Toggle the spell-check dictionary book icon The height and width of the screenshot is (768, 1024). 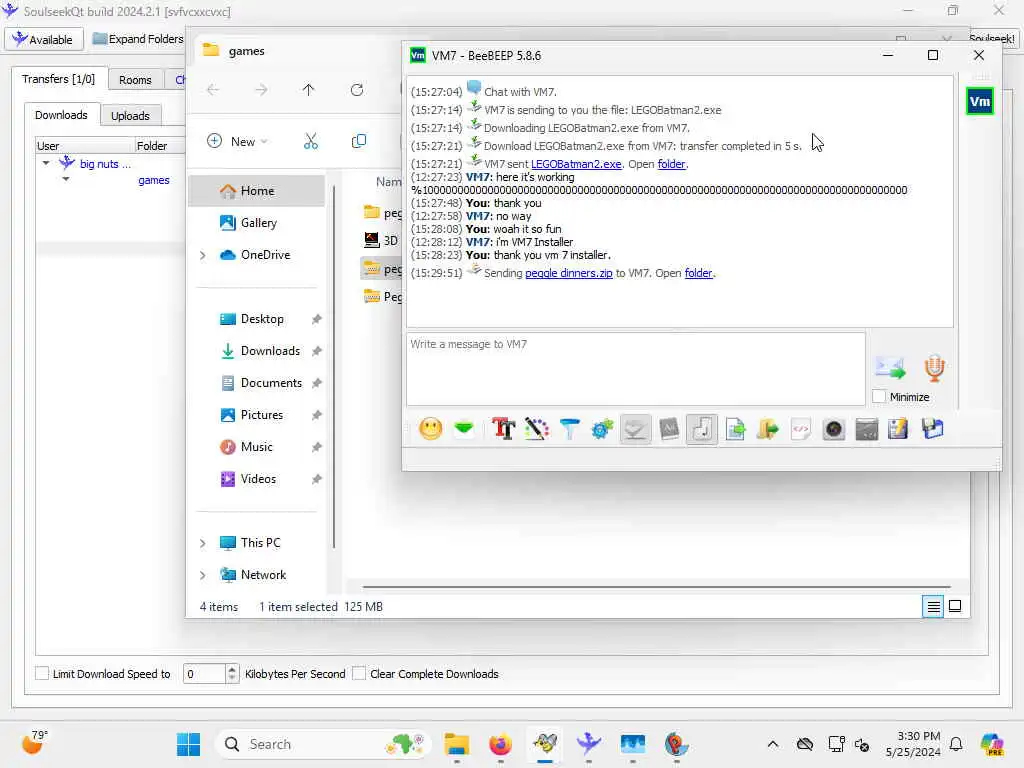click(669, 429)
